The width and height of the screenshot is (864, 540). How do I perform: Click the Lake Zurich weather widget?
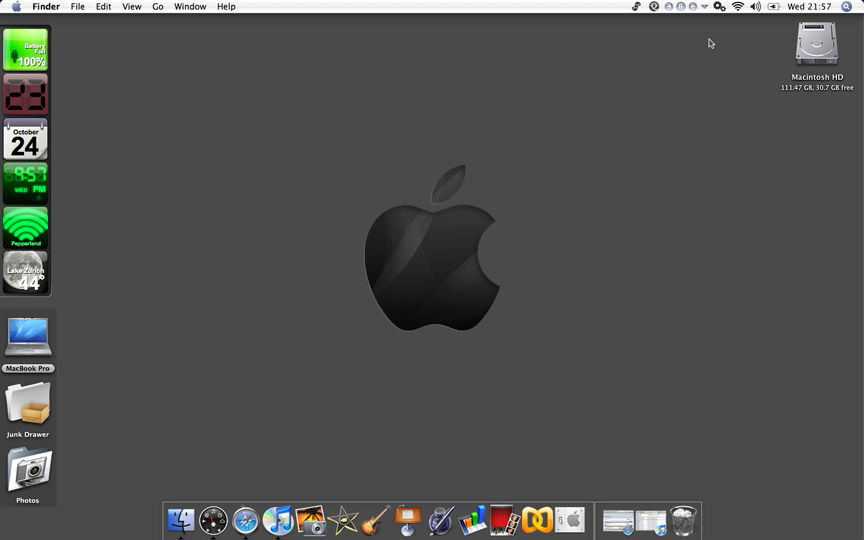click(25, 272)
